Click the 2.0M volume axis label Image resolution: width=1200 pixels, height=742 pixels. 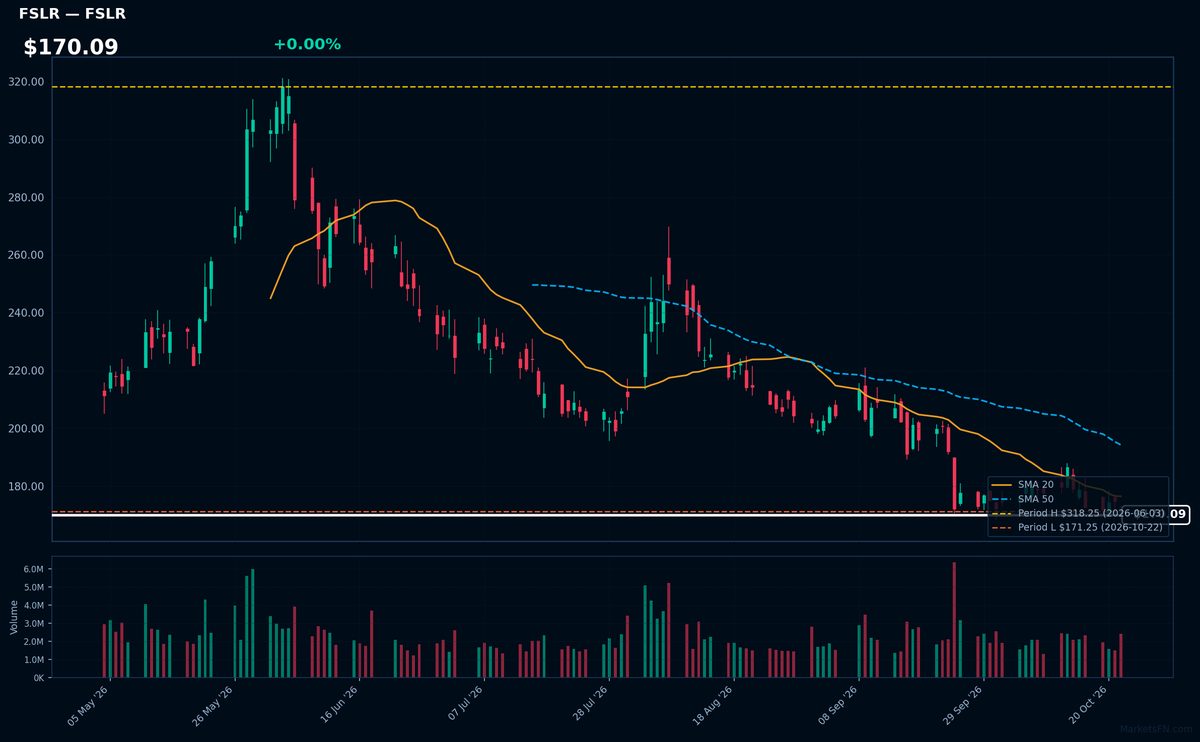click(x=34, y=641)
